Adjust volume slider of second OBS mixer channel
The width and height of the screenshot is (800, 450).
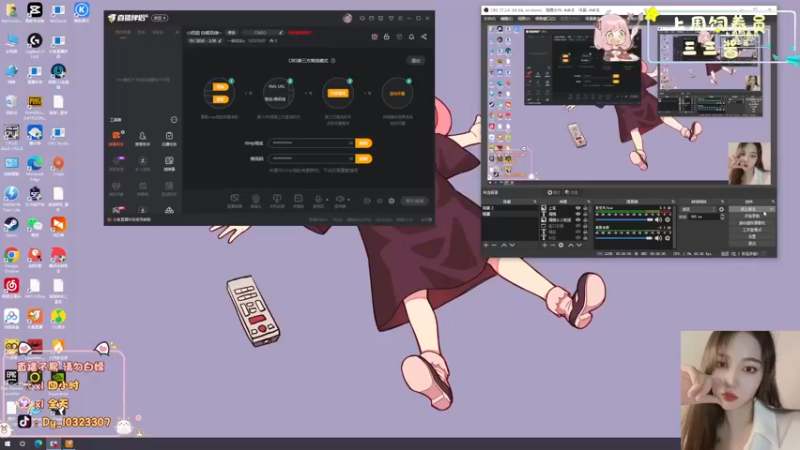point(626,238)
